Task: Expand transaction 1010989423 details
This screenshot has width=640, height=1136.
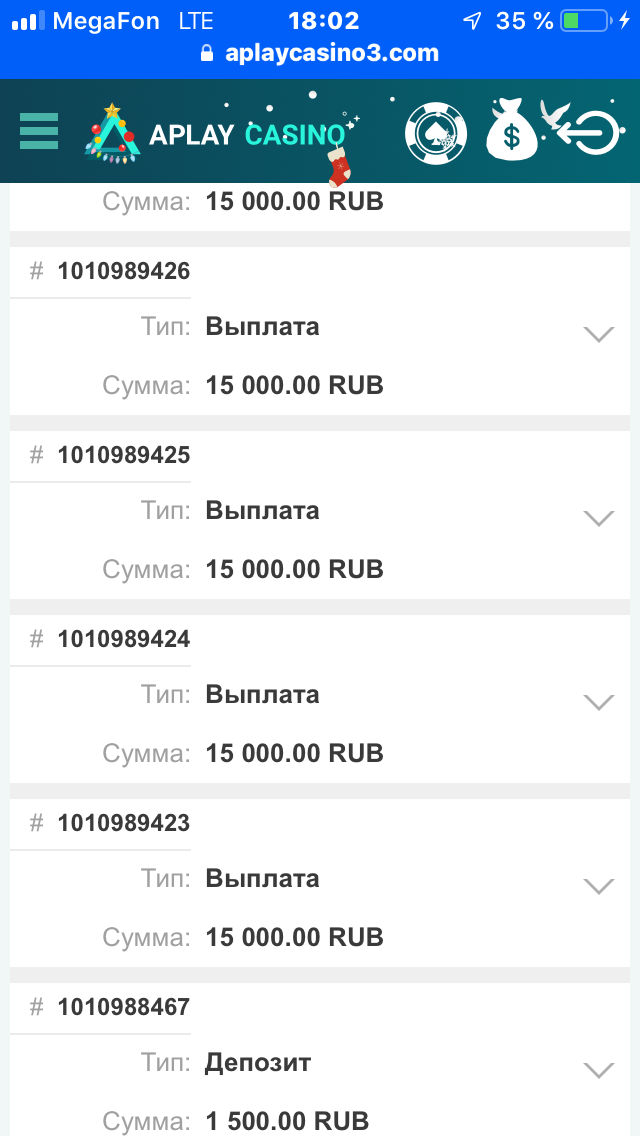Action: [598, 886]
